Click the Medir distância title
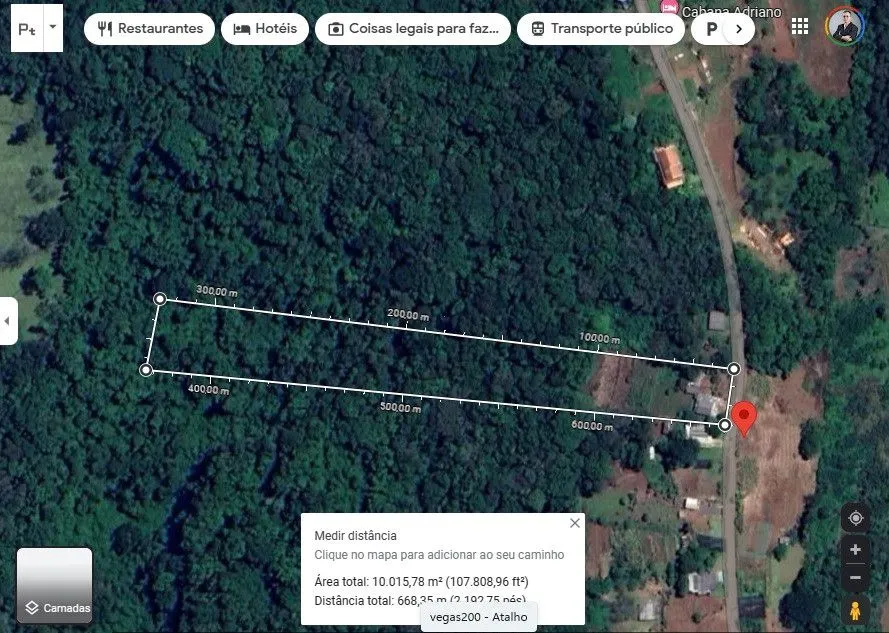The width and height of the screenshot is (889, 633). click(x=355, y=535)
